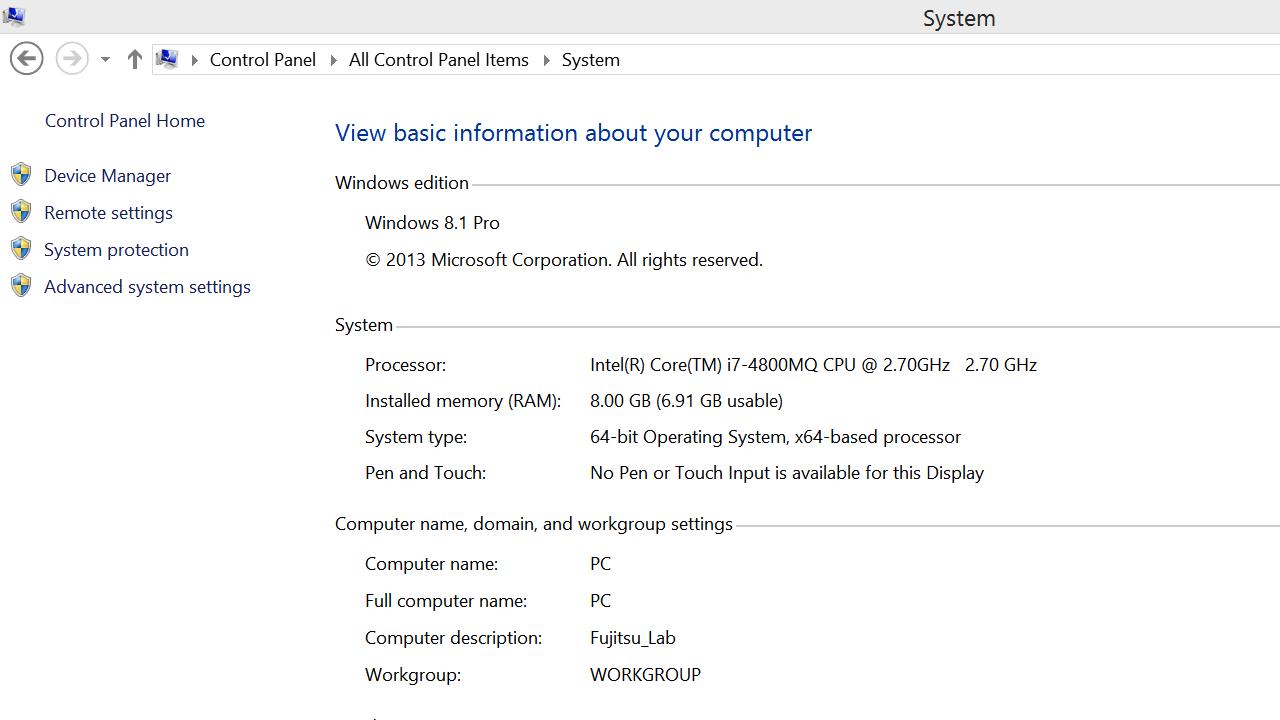This screenshot has height=720, width=1280.
Task: Expand the chevron after Control Panel breadcrumb
Action: [333, 60]
